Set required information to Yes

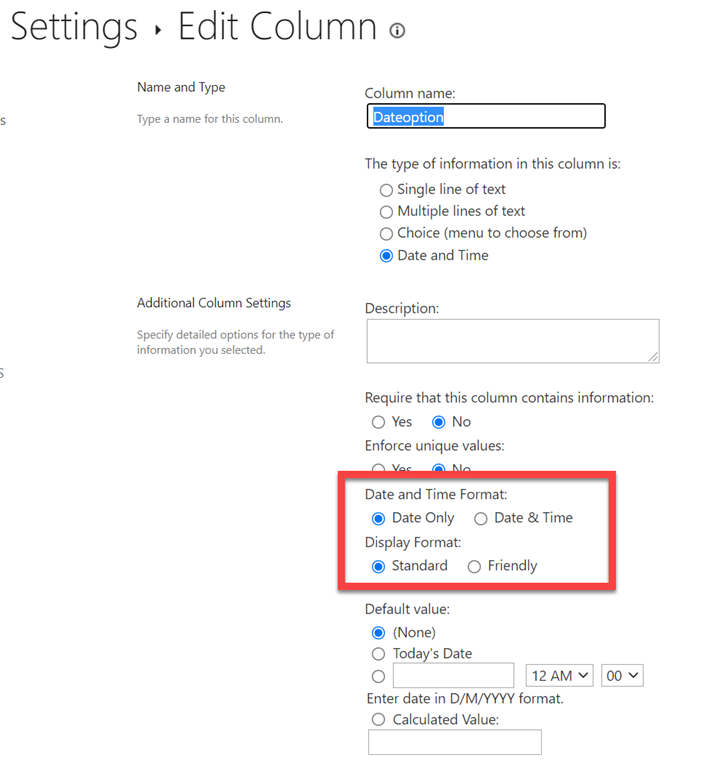coord(378,422)
